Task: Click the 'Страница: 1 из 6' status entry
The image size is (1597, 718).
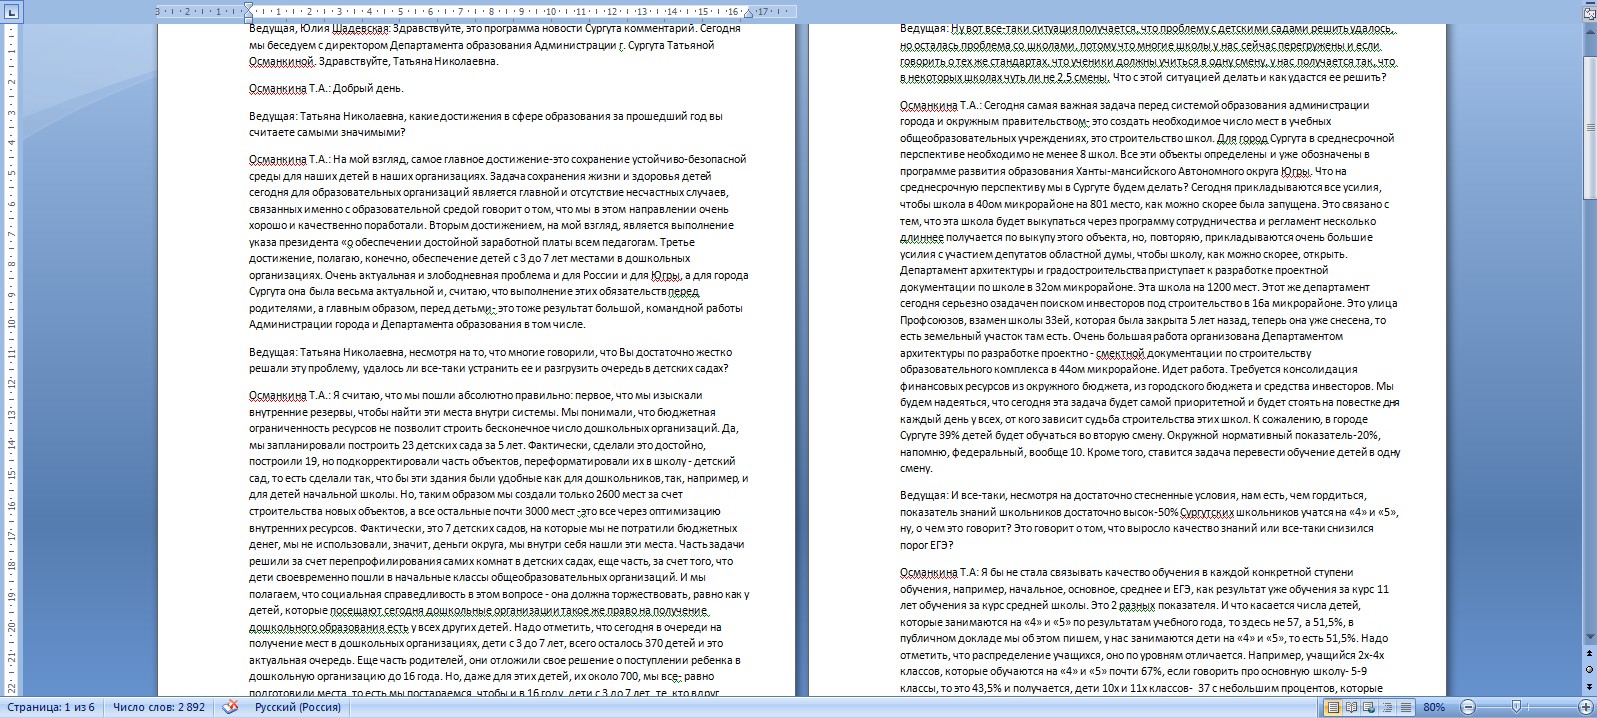Action: coord(49,707)
